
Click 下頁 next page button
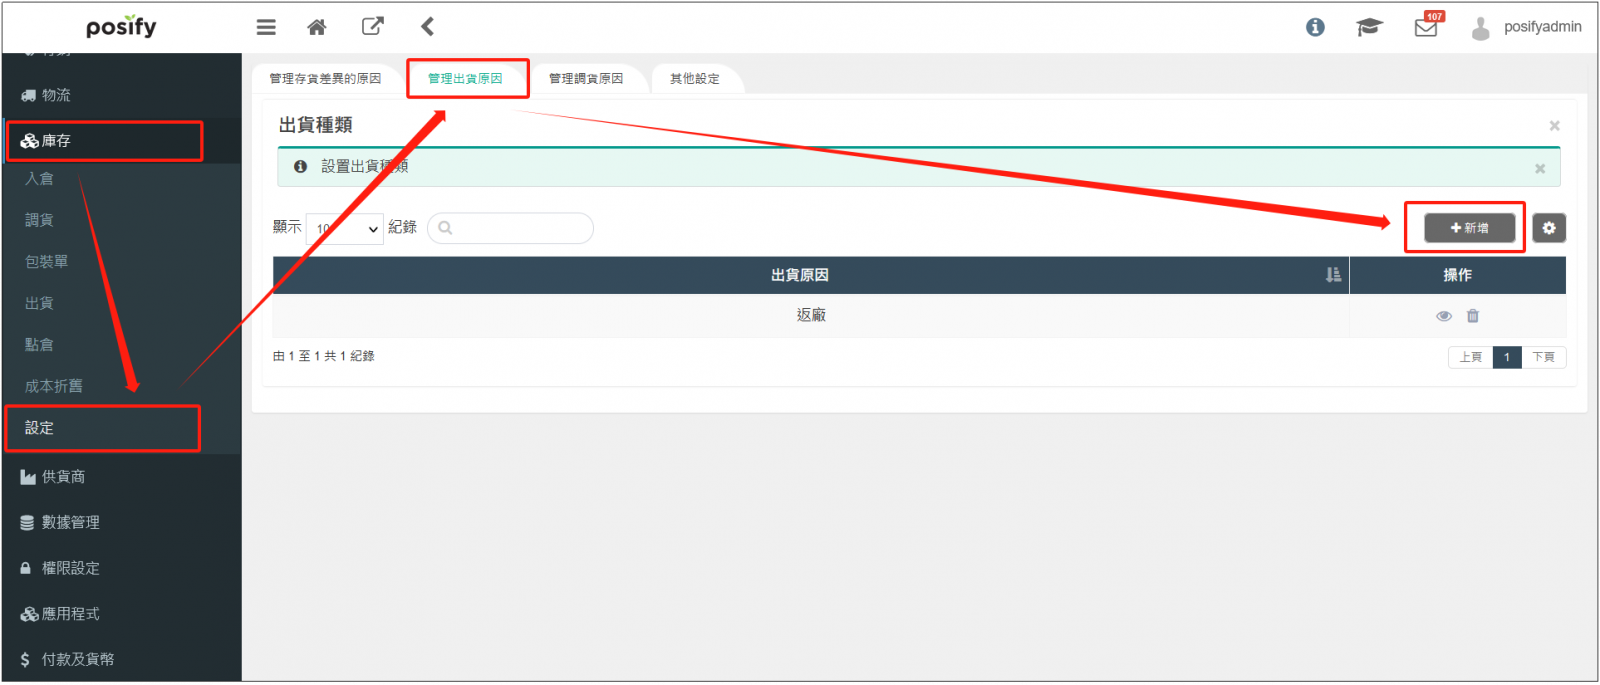click(x=1543, y=357)
